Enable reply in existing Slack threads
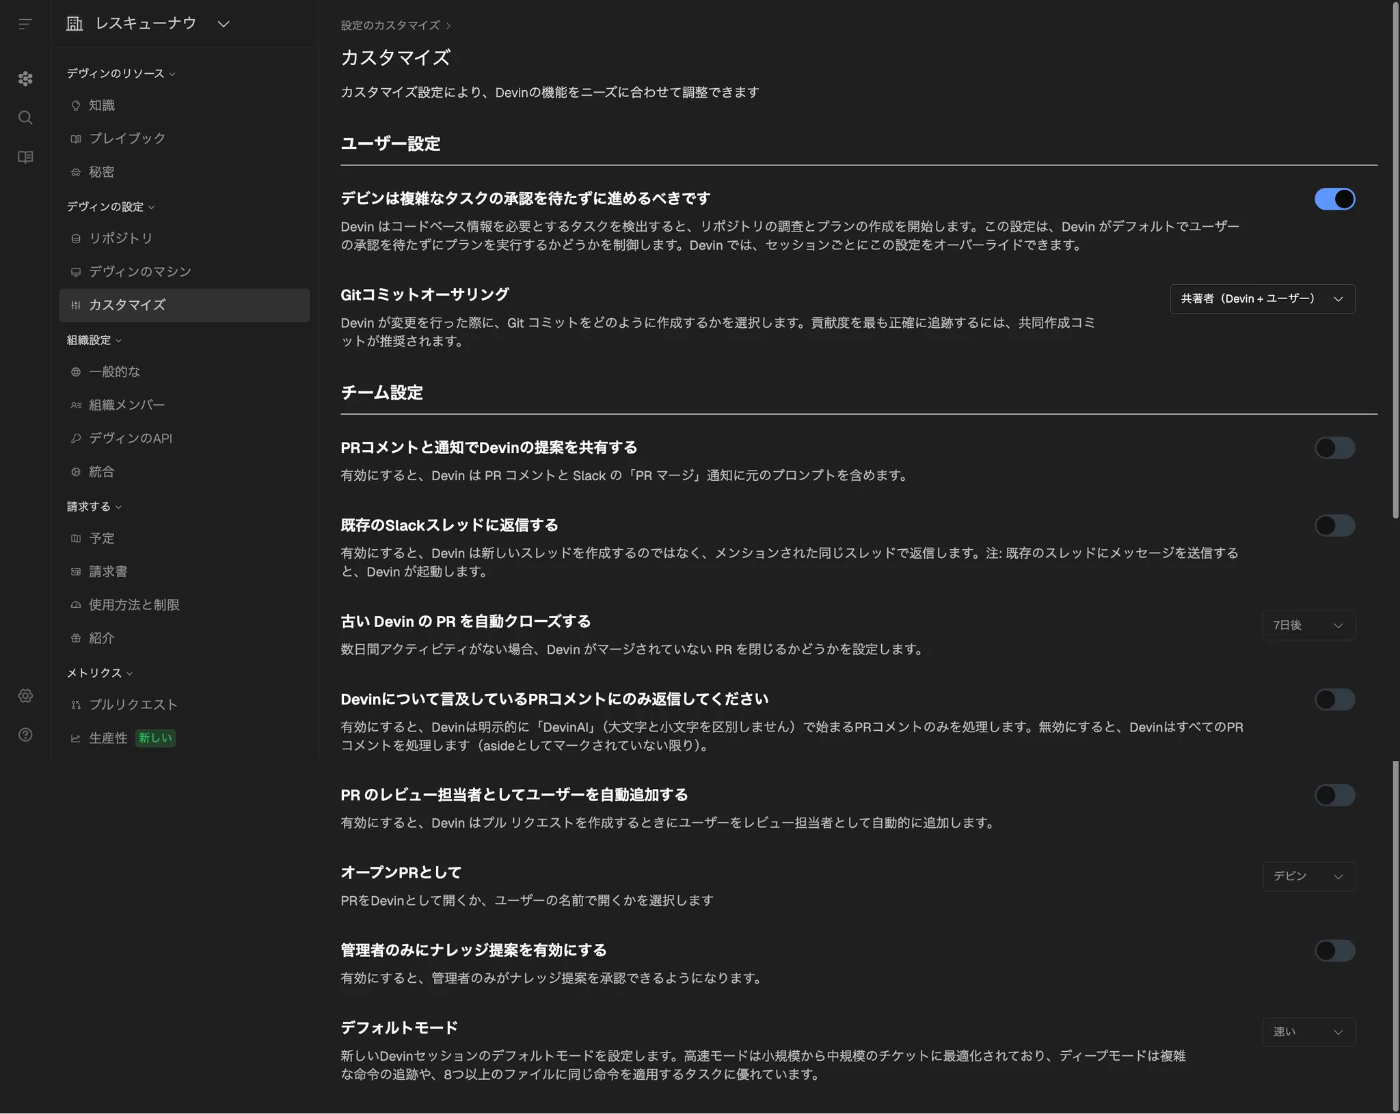Image resolution: width=1400 pixels, height=1114 pixels. pos(1335,526)
